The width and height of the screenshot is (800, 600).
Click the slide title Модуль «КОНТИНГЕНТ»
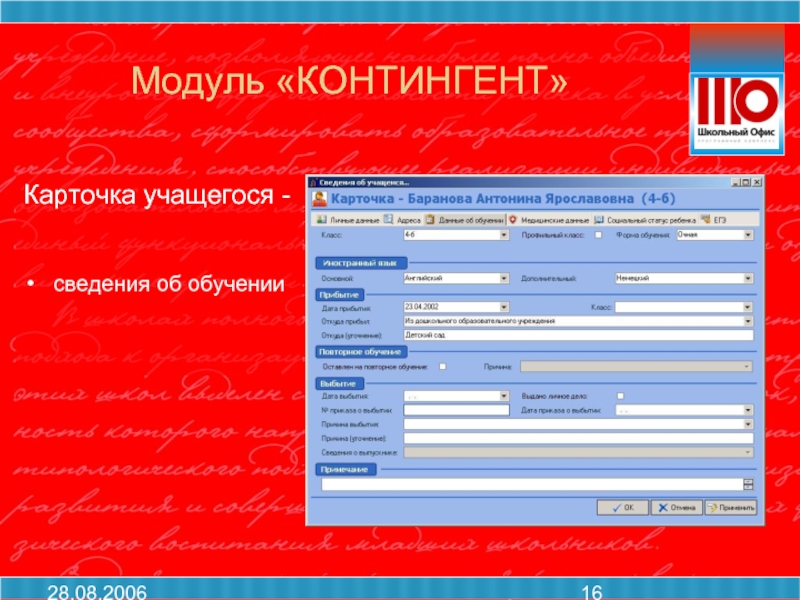point(349,81)
